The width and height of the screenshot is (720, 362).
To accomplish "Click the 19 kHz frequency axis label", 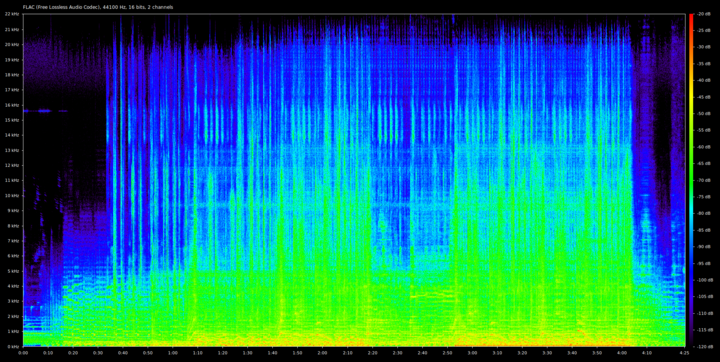I will [11, 60].
